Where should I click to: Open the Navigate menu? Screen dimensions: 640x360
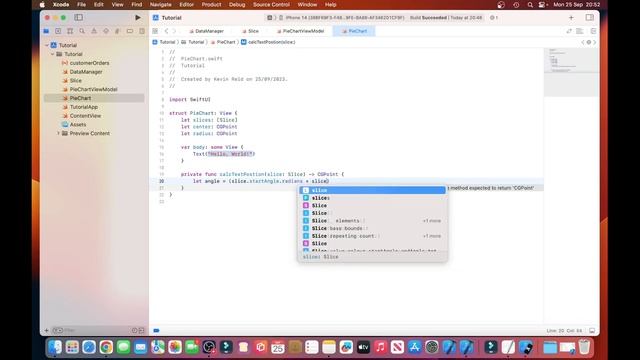pos(160,4)
